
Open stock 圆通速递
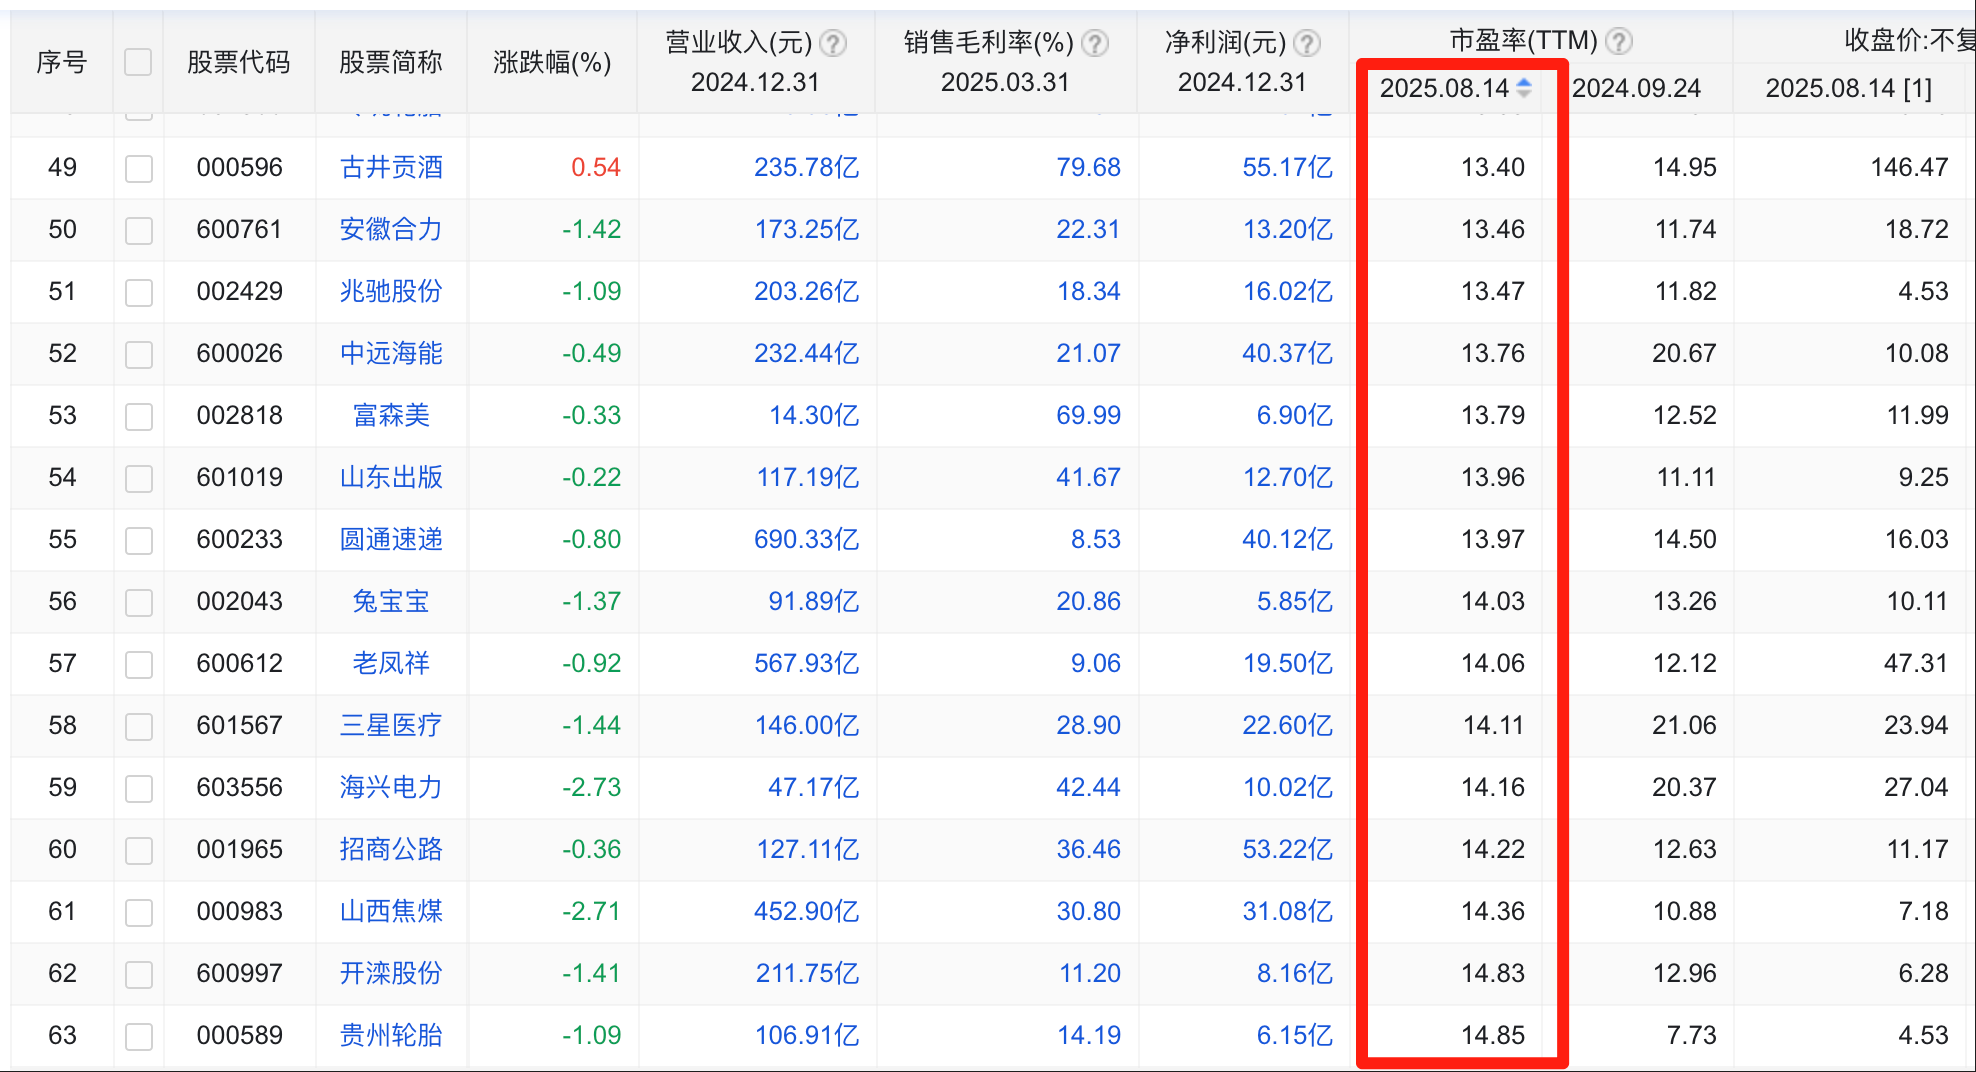391,539
